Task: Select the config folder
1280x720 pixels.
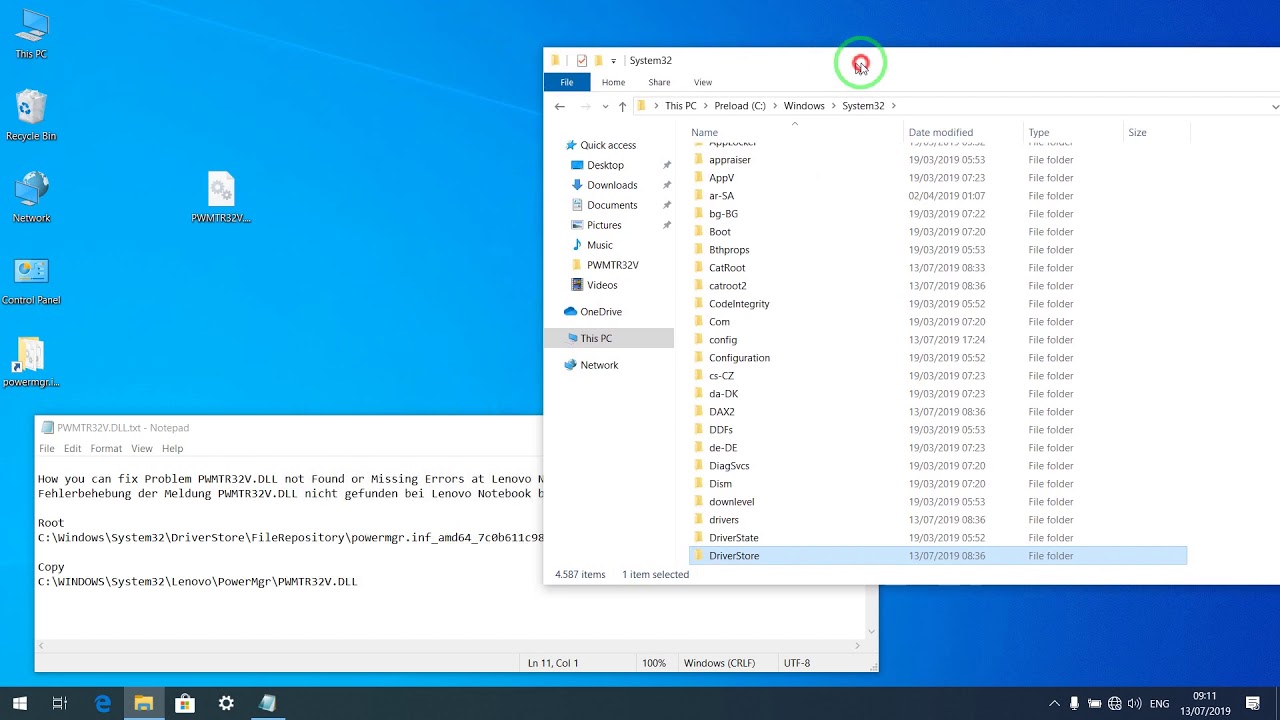Action: click(x=723, y=340)
